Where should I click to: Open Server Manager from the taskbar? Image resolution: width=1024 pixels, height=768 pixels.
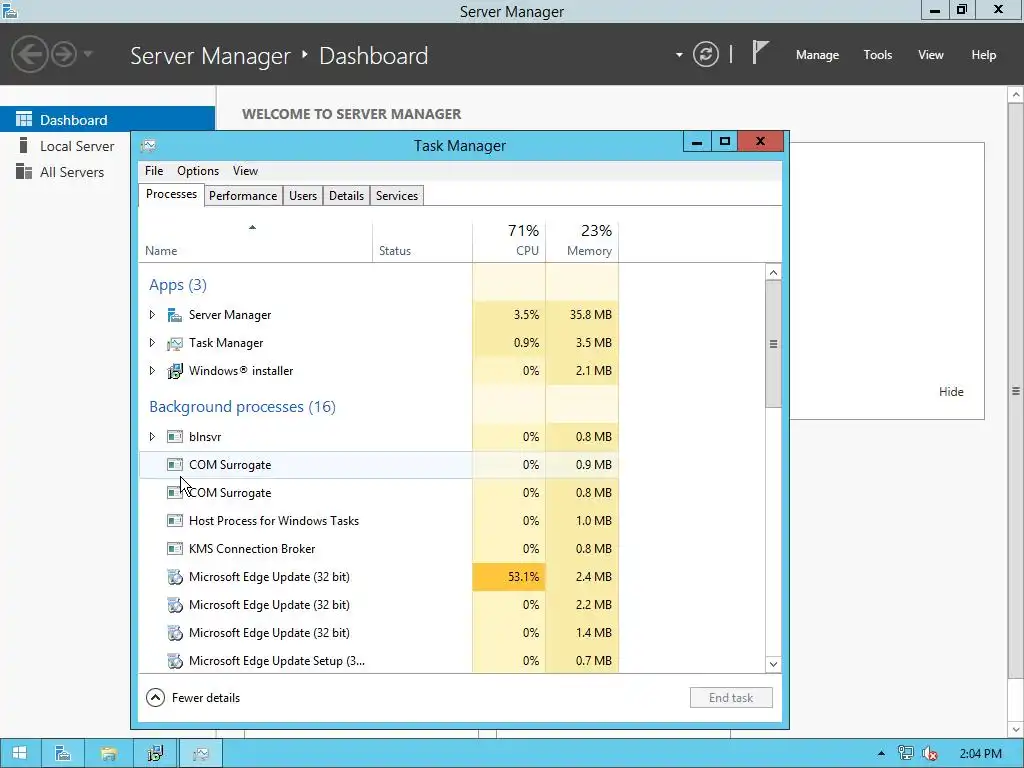point(63,754)
